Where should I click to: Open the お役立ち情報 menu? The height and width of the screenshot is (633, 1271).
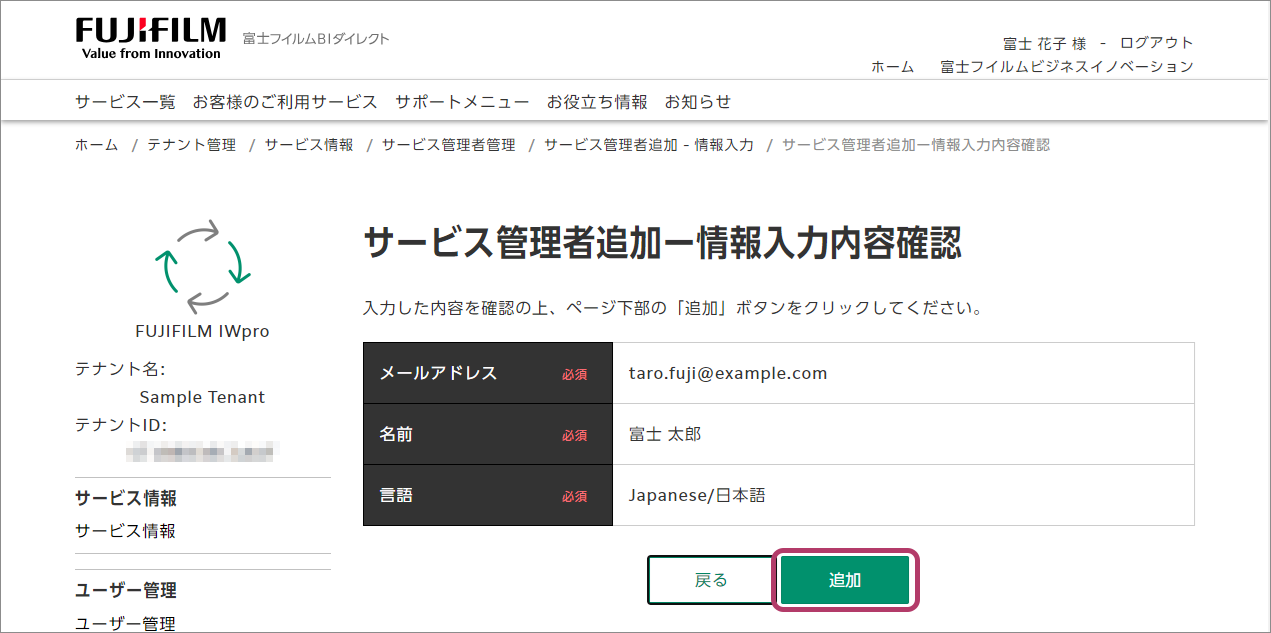tap(597, 102)
